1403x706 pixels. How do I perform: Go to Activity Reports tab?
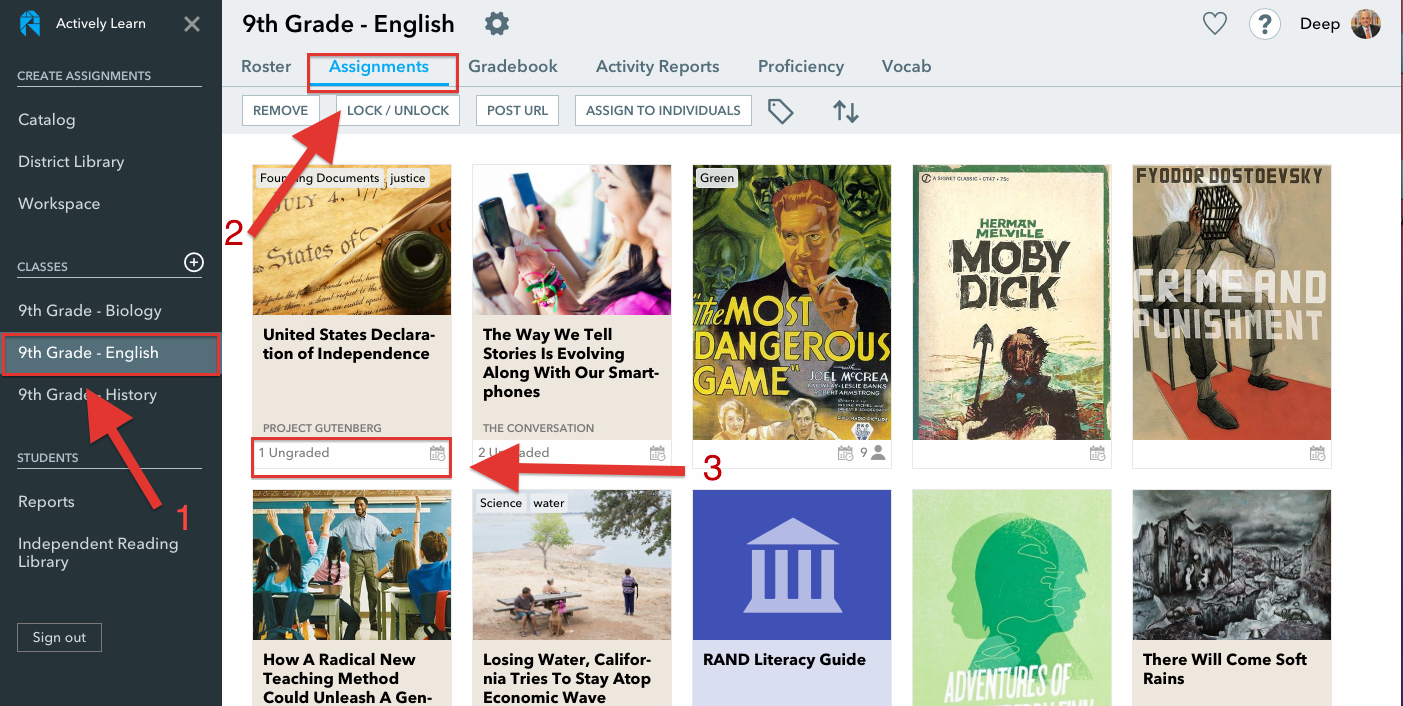click(658, 67)
